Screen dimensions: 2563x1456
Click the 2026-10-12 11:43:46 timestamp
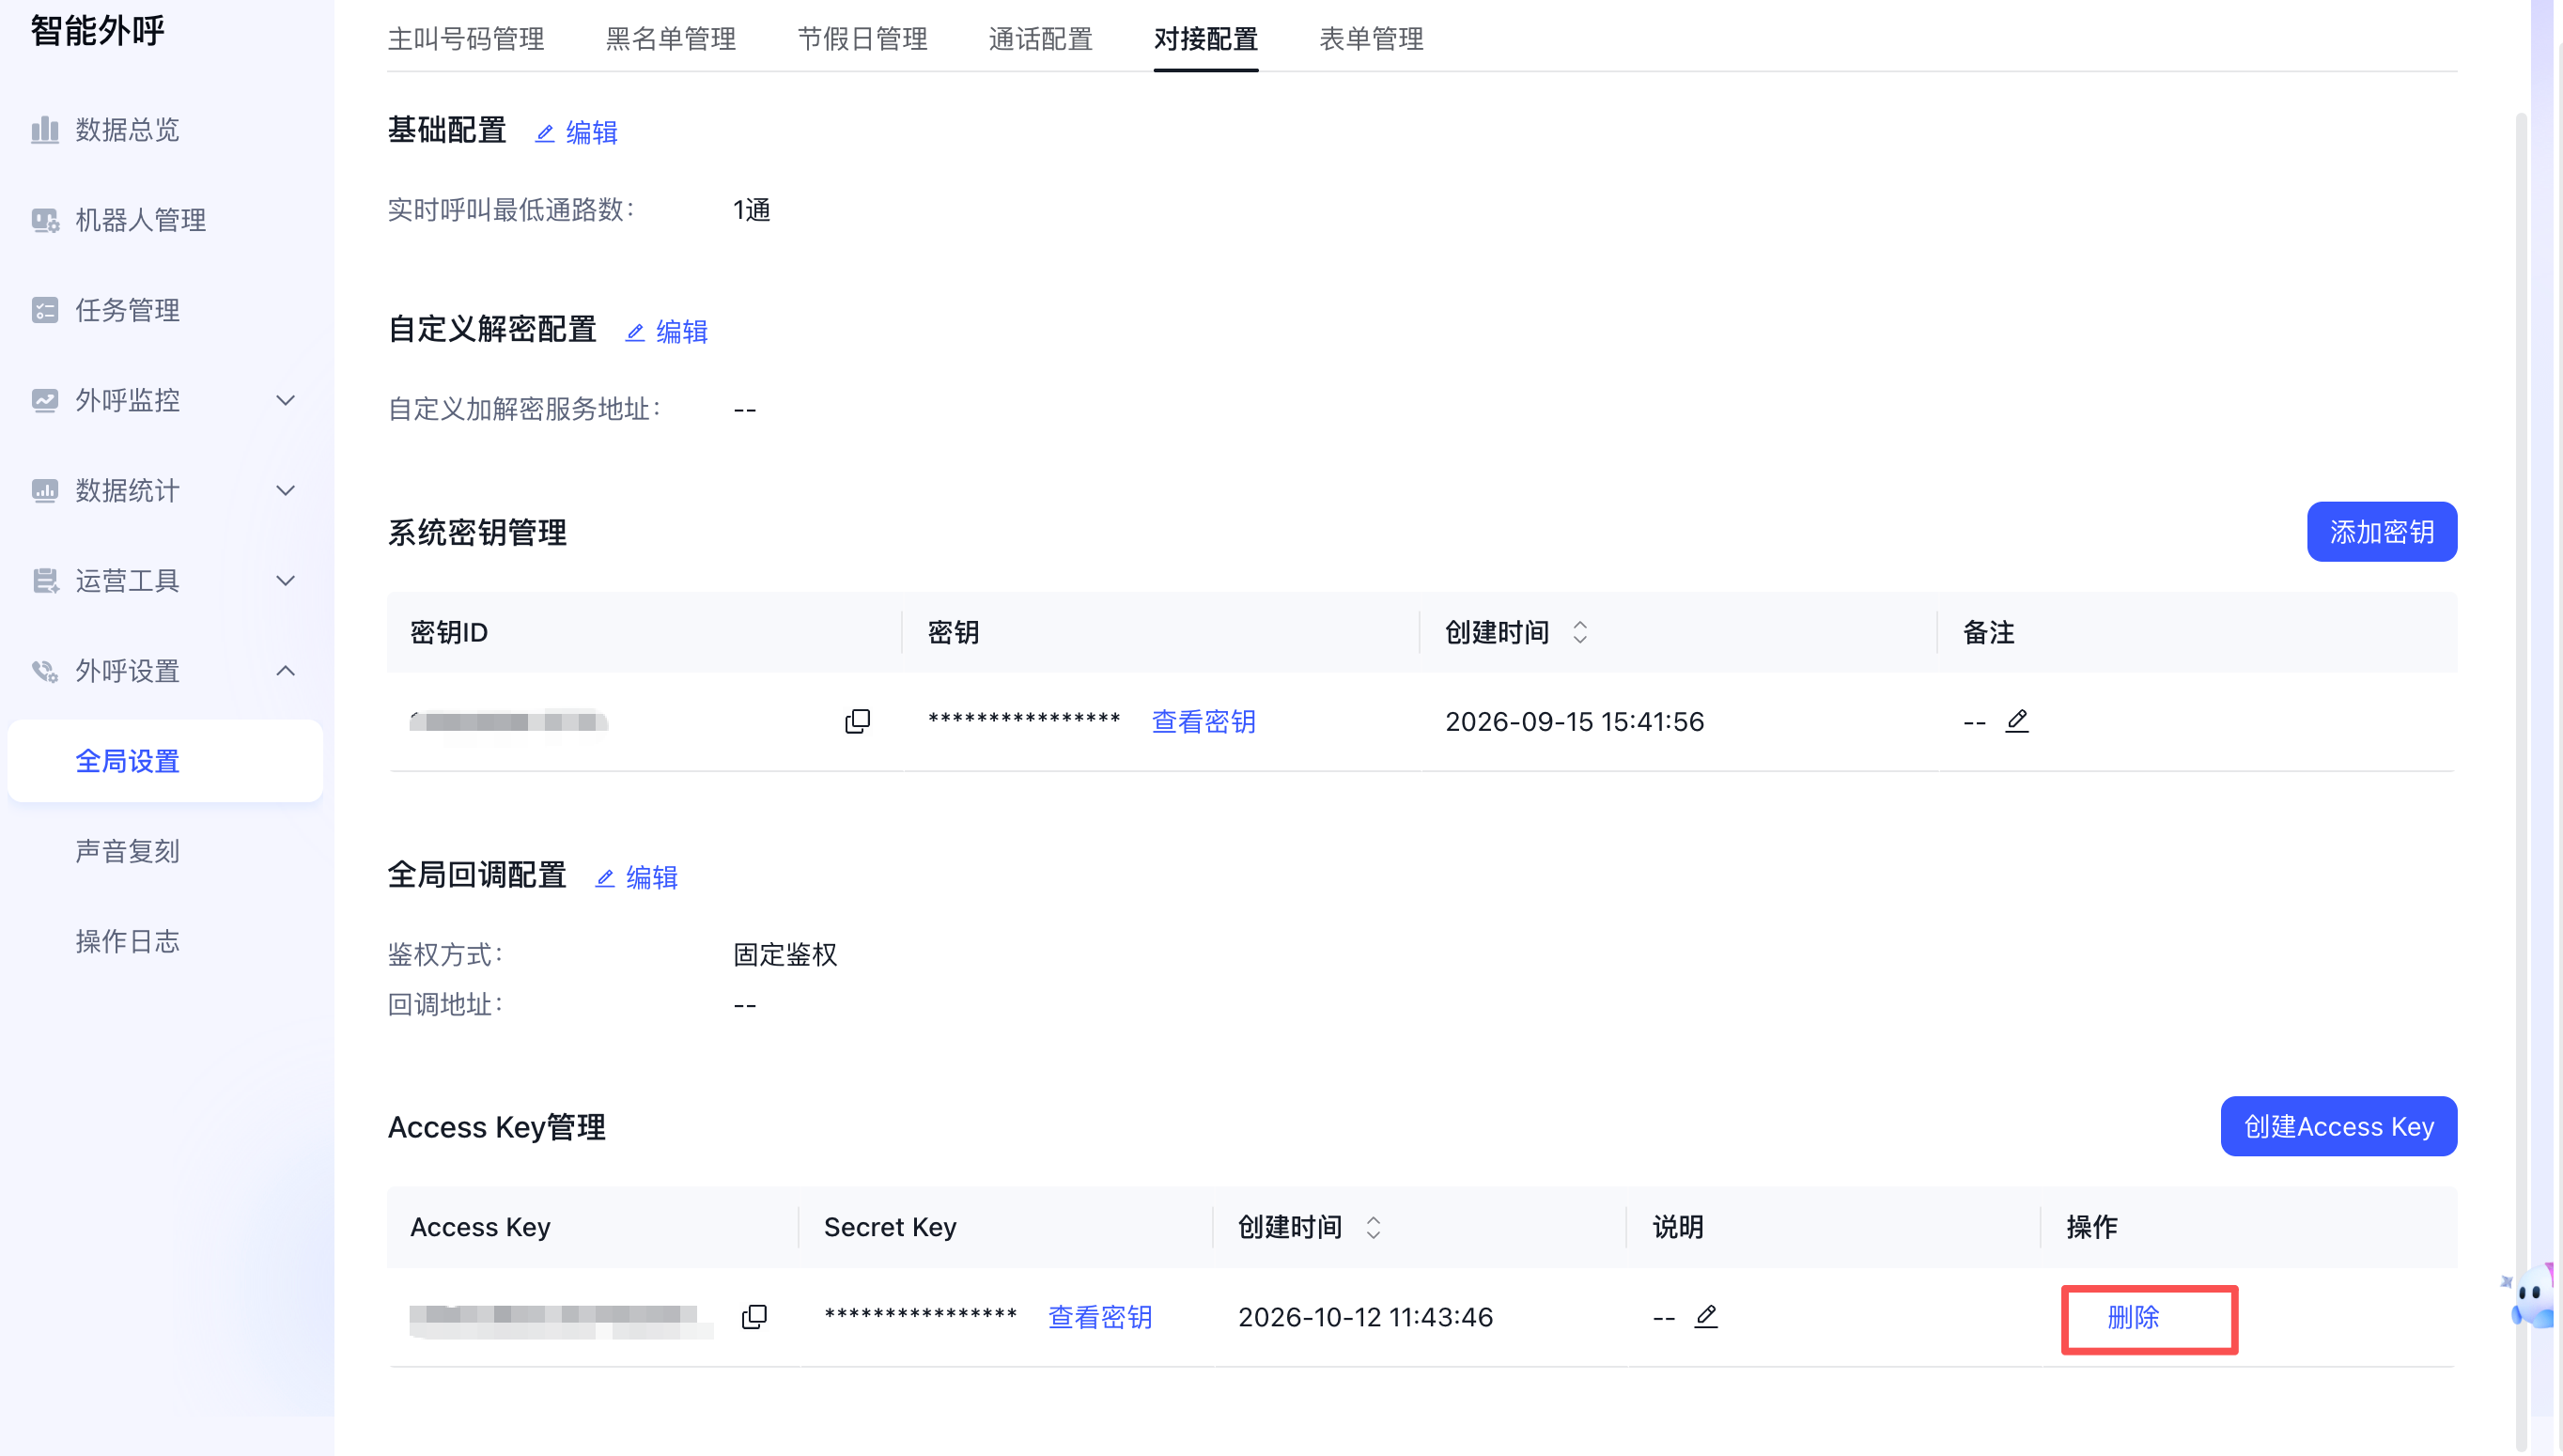[1365, 1318]
